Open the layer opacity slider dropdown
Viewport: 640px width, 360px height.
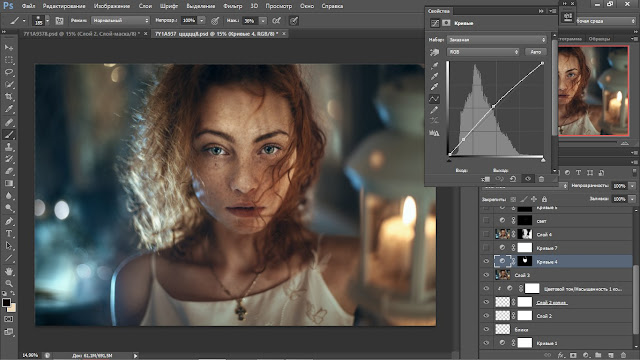coord(632,186)
